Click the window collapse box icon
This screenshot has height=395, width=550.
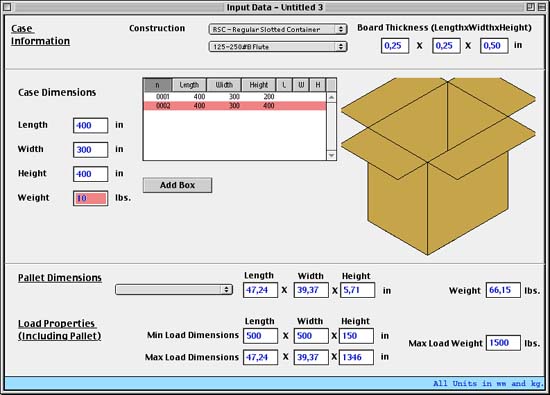[x=542, y=7]
